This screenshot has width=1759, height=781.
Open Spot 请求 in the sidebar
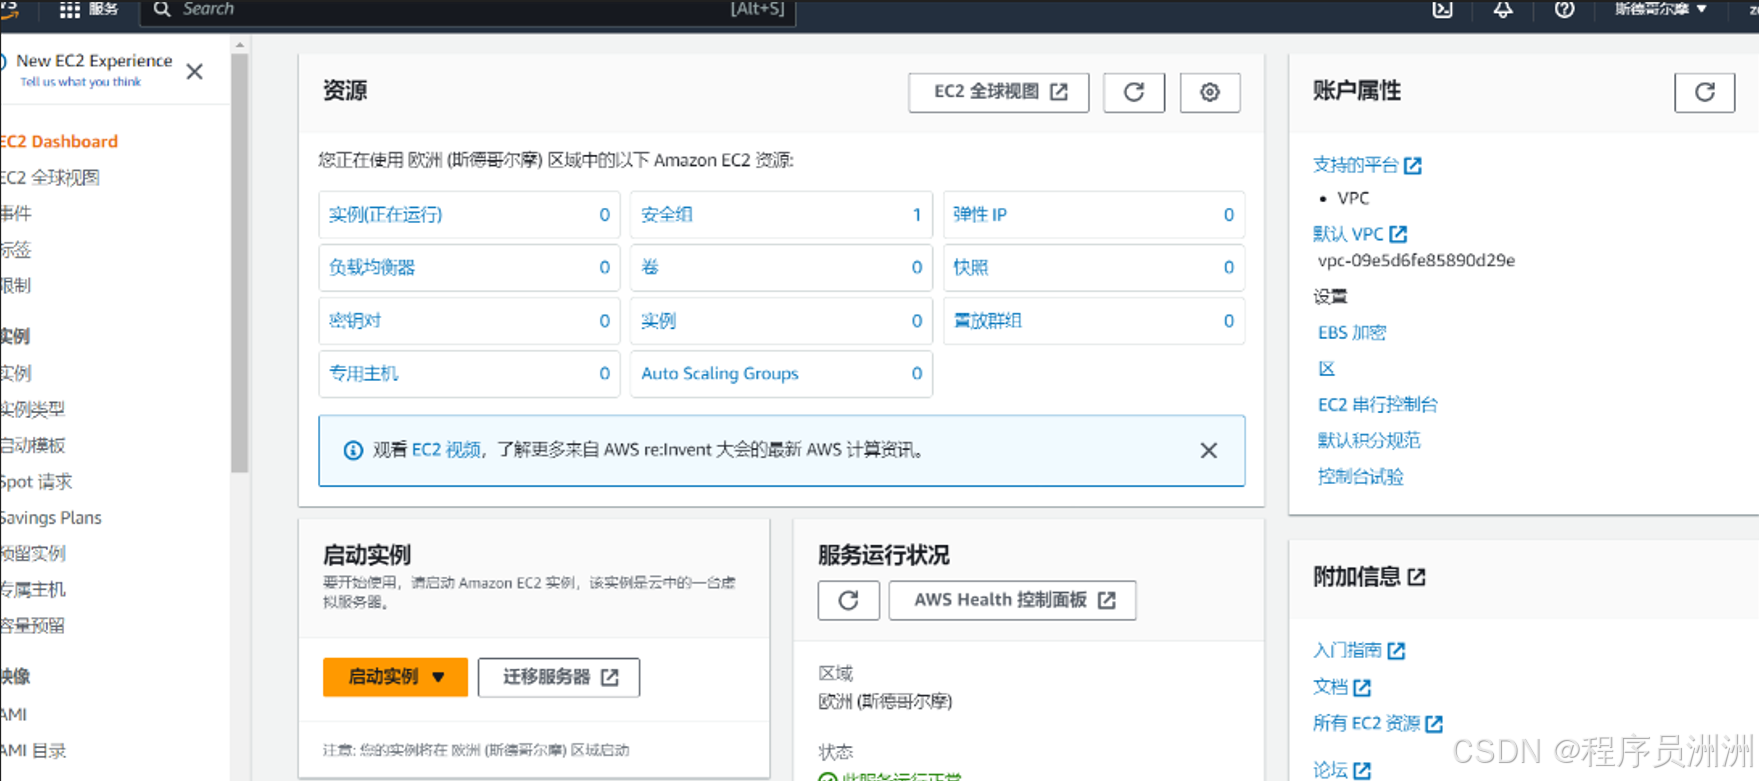click(x=37, y=481)
